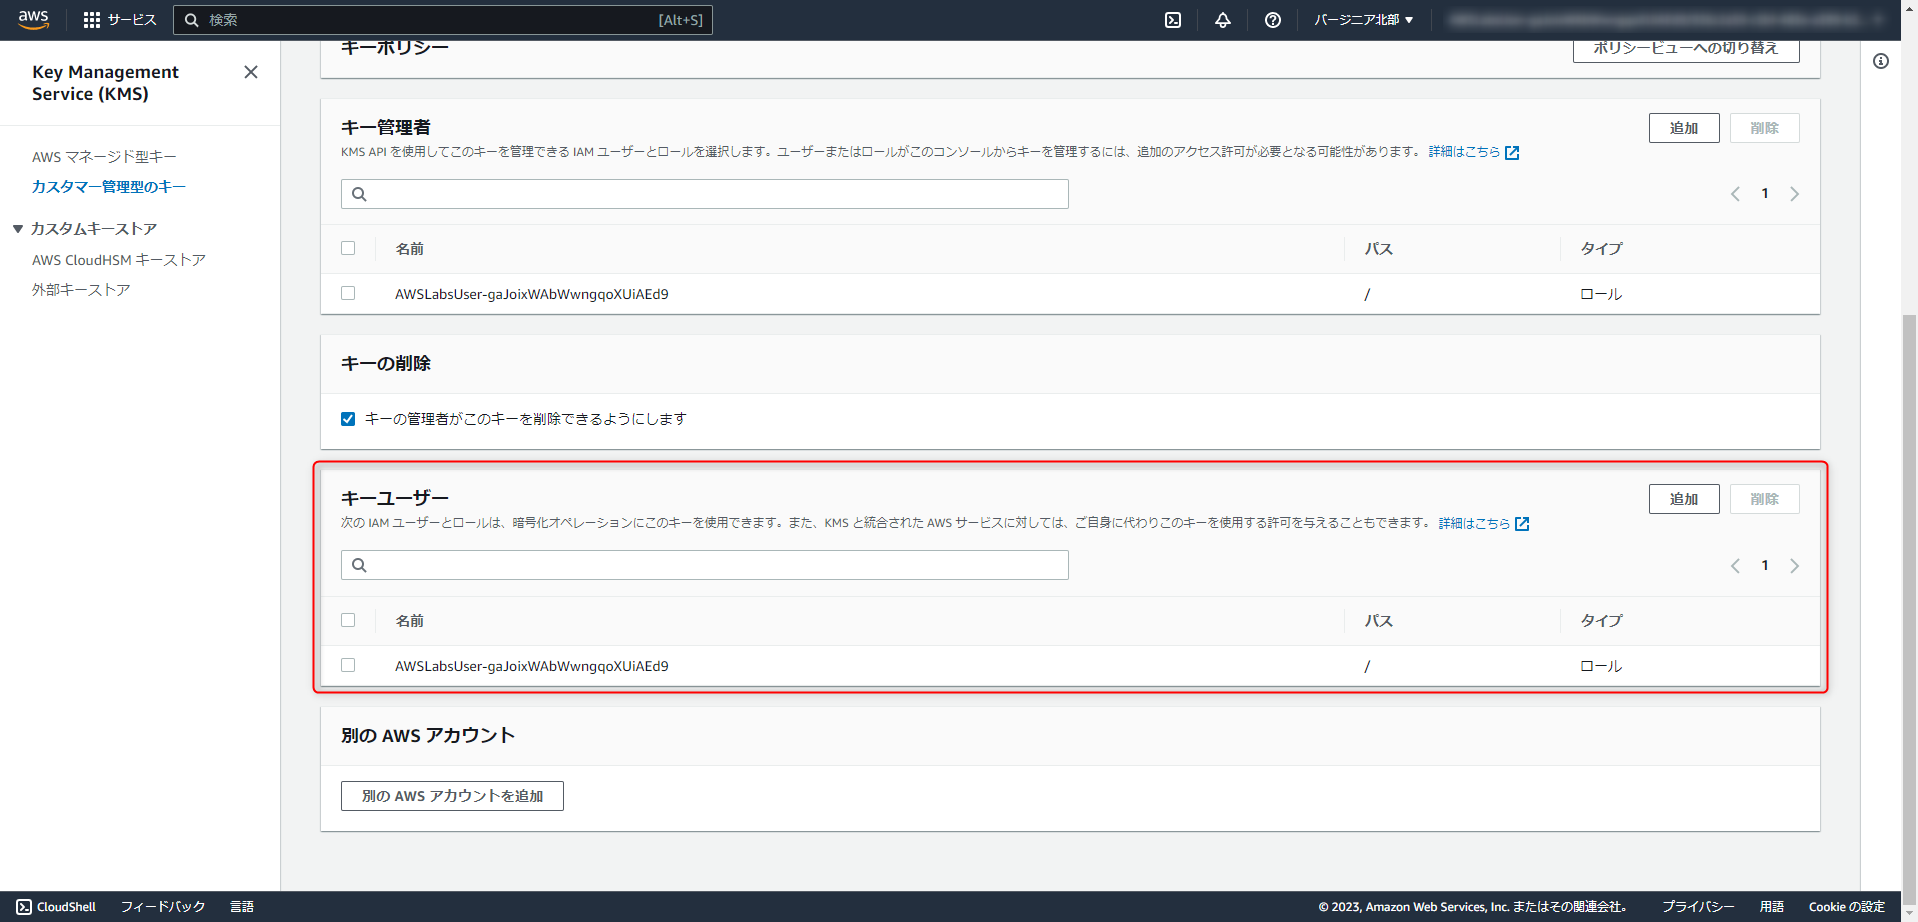Click inside the top AWS search field
This screenshot has width=1918, height=922.
tap(444, 19)
